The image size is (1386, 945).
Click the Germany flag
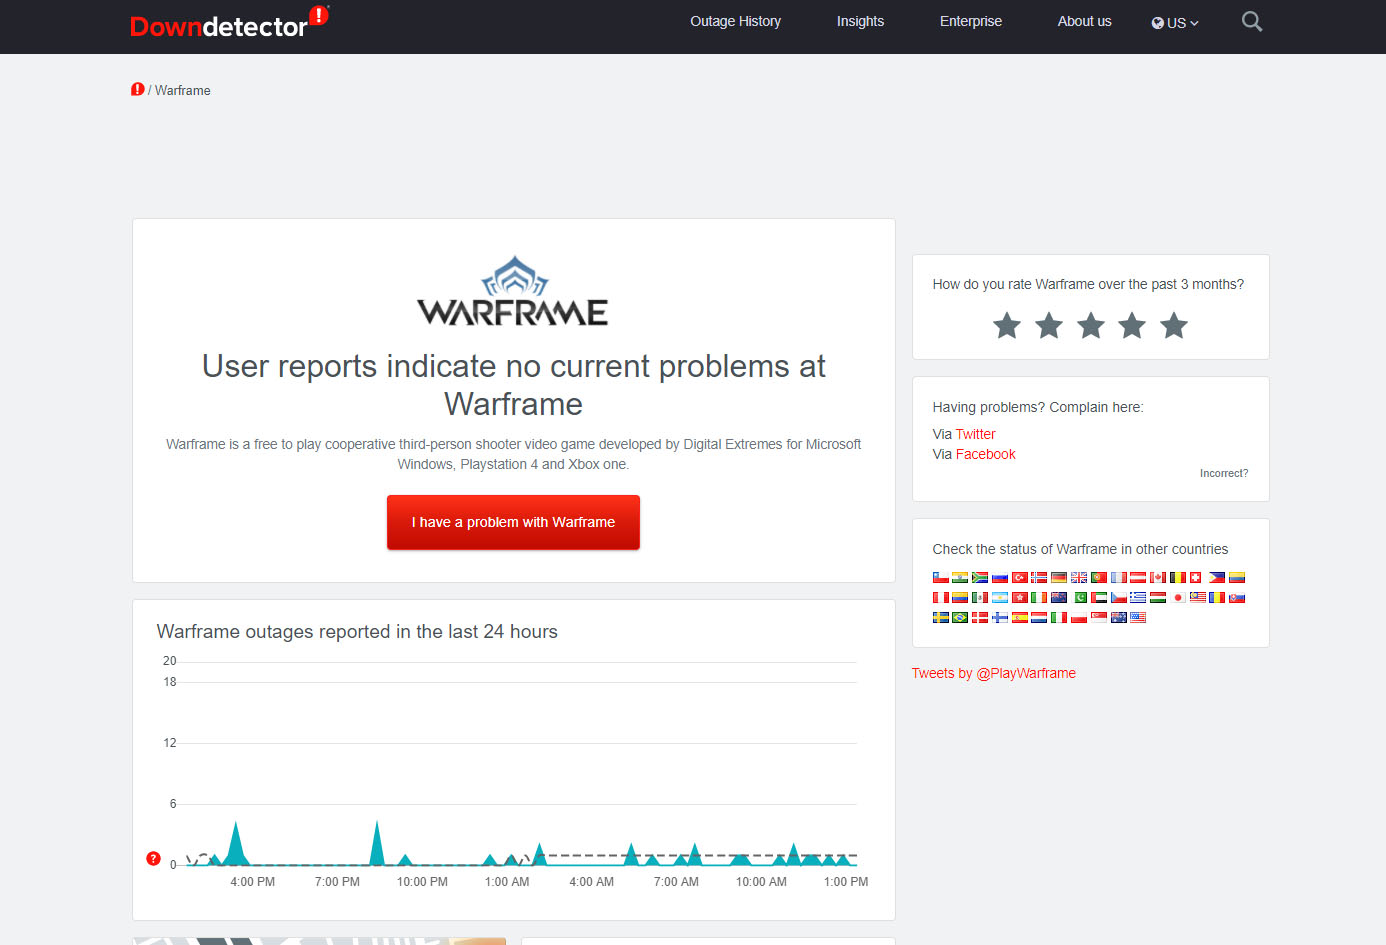1059,578
